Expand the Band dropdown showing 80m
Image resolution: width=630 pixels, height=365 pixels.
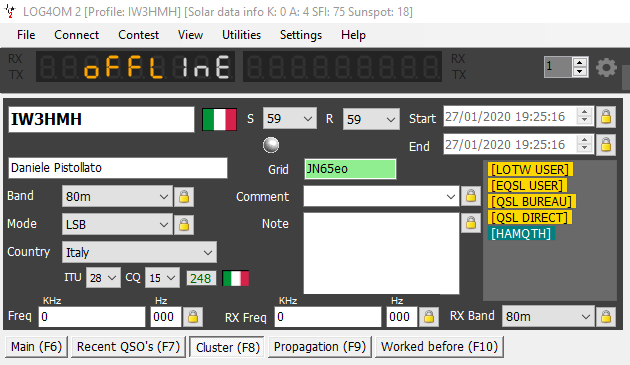click(x=117, y=197)
